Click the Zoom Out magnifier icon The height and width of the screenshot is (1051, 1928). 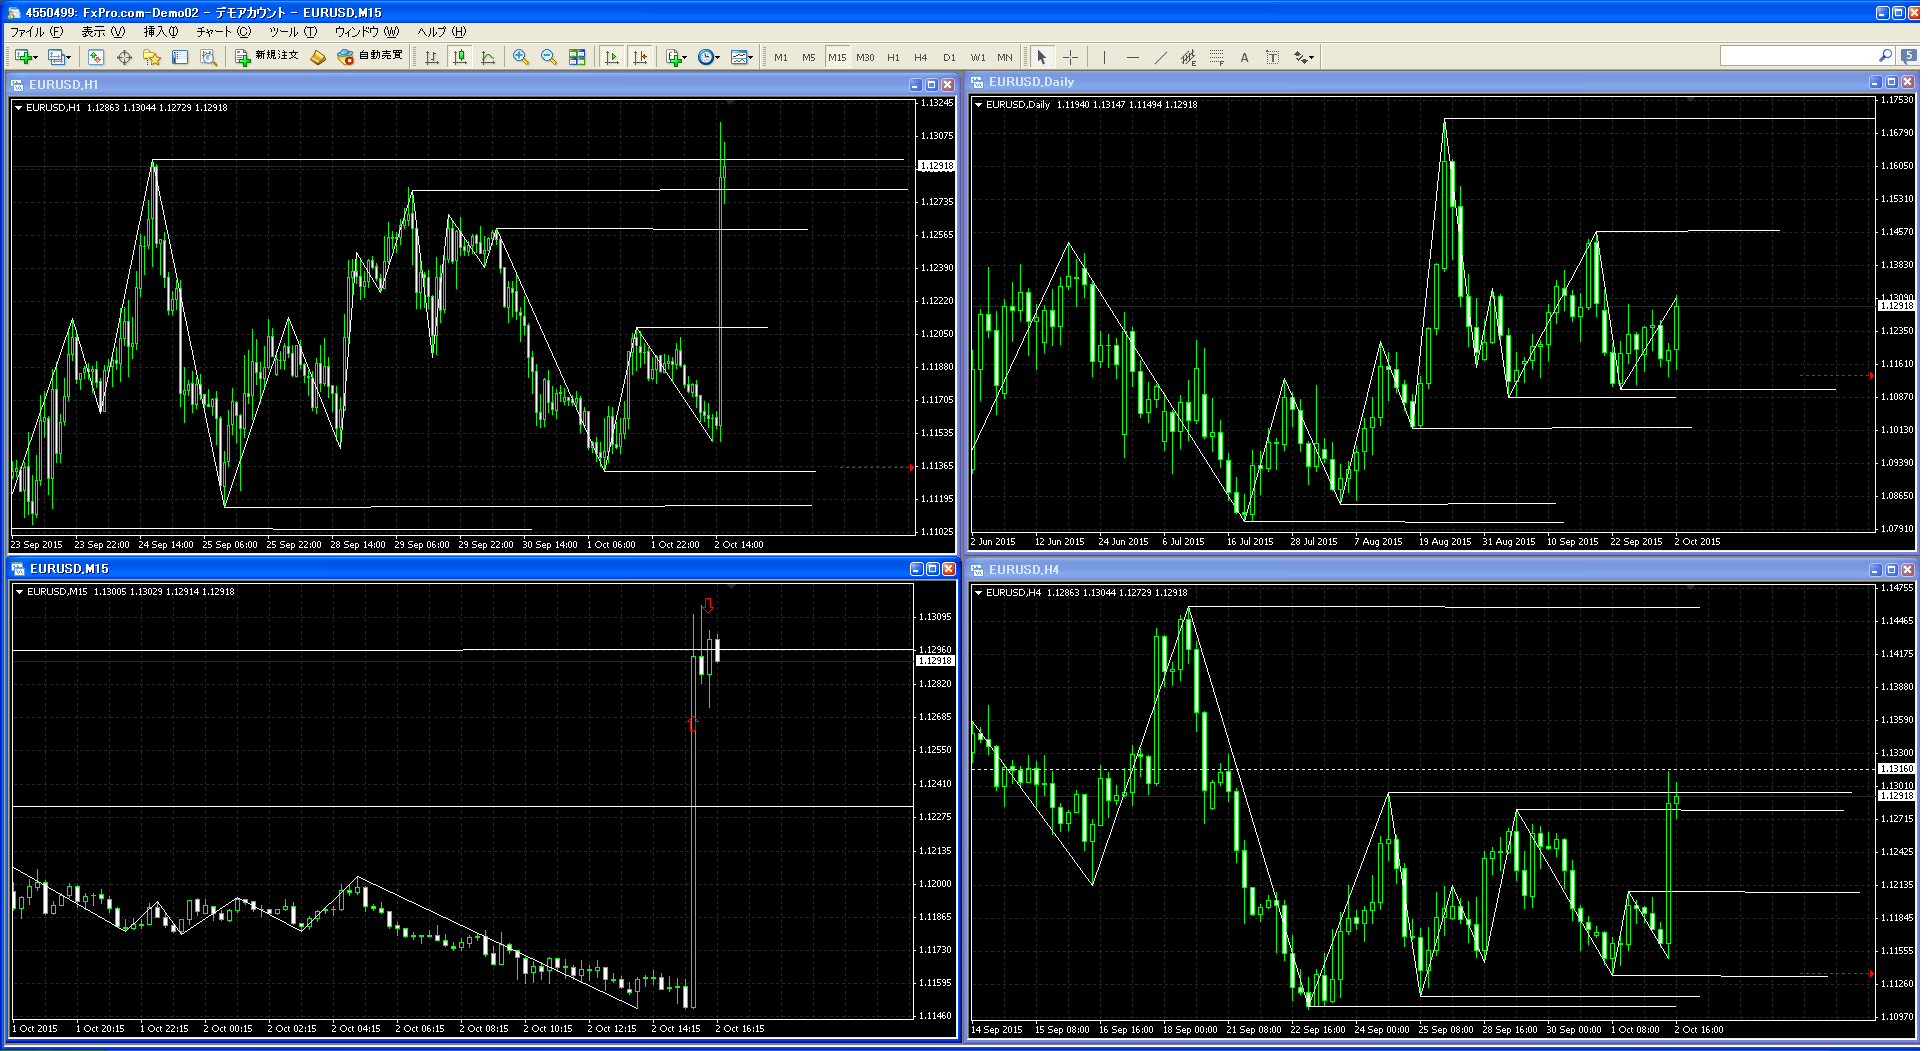coord(549,57)
